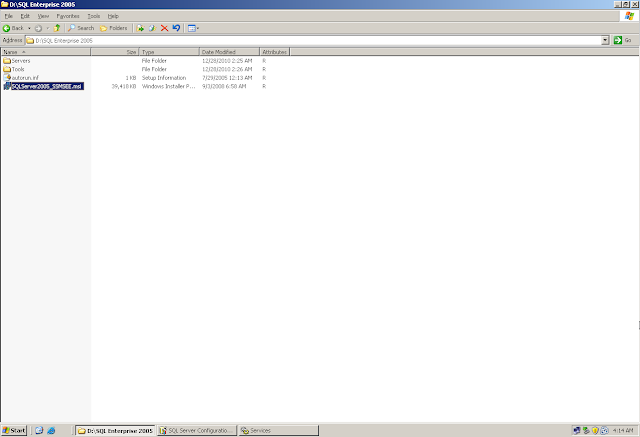Click the address bar path field
Screen dimensions: 640x437
coord(313,40)
